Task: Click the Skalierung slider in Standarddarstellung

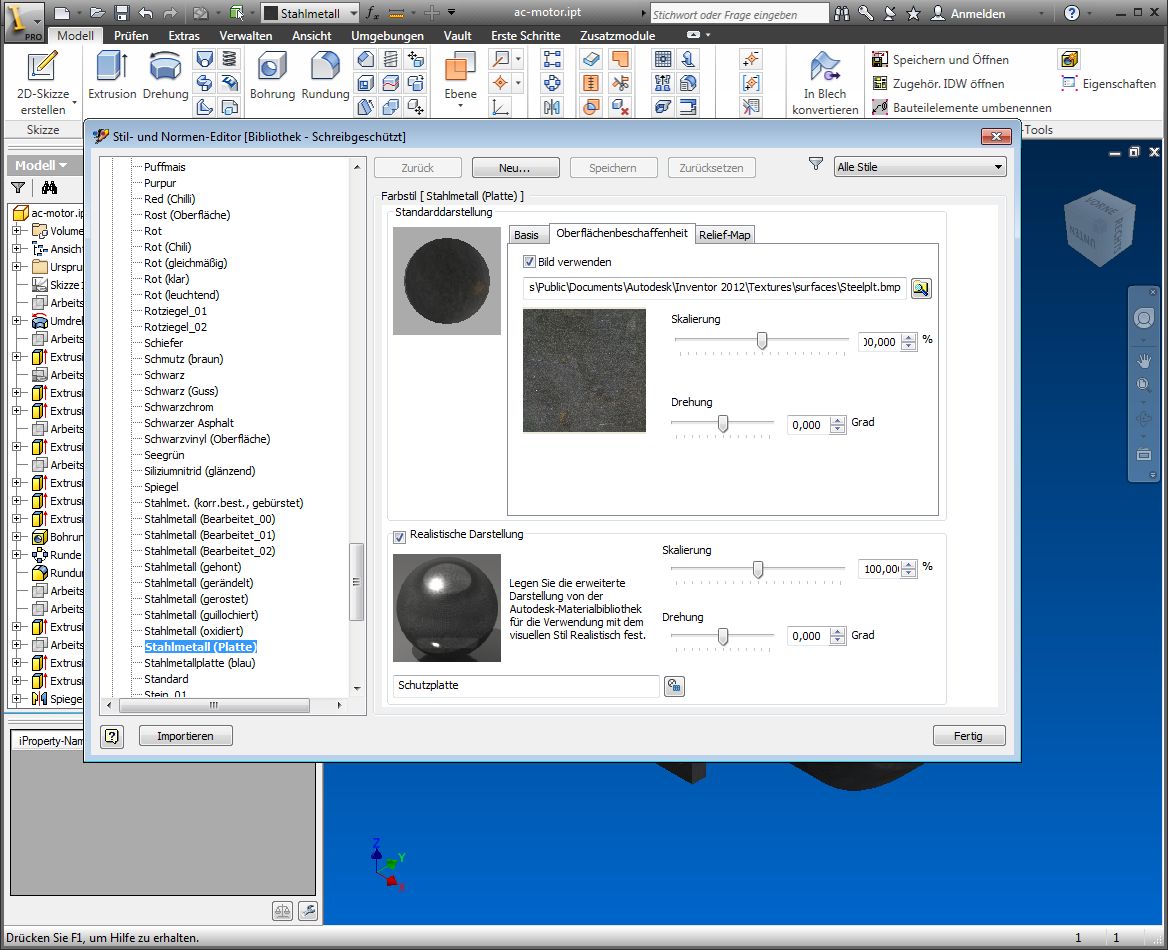Action: (762, 341)
